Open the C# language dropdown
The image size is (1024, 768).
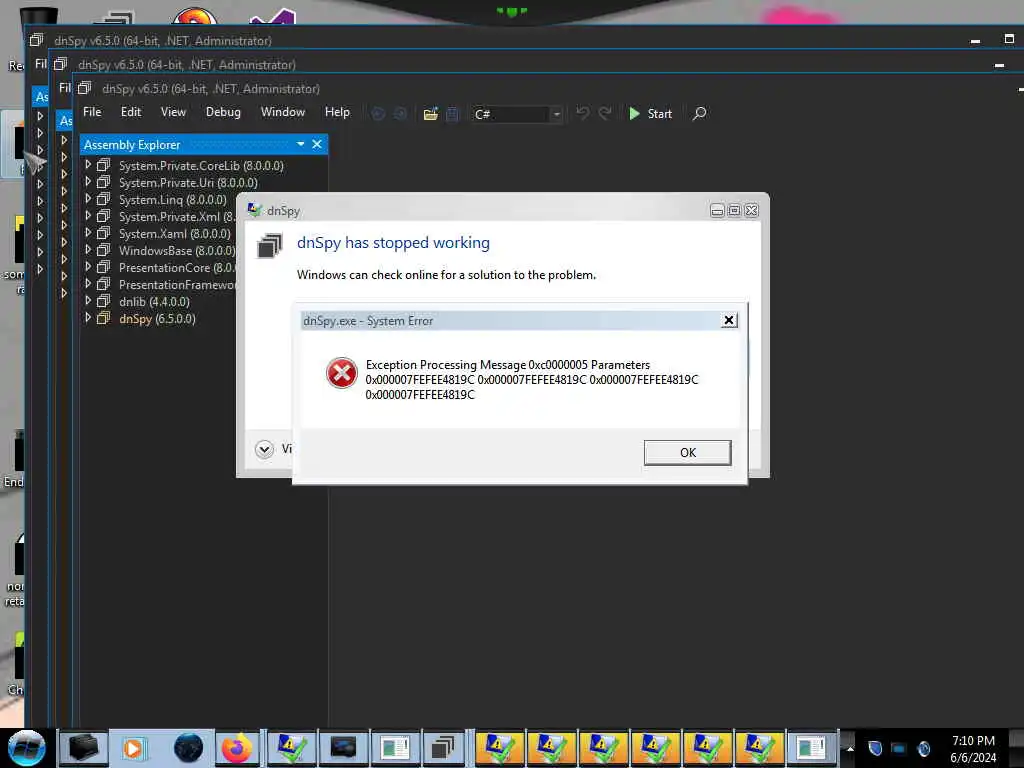pos(556,114)
